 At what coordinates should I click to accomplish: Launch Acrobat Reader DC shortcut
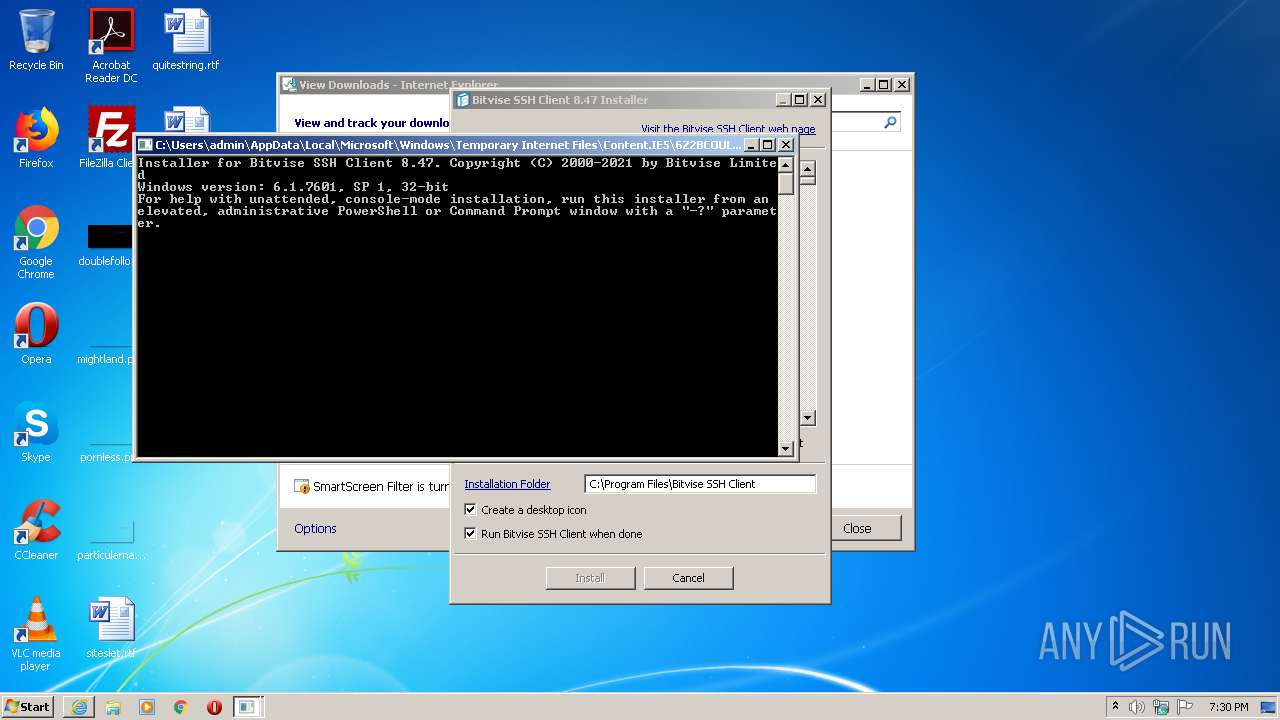pyautogui.click(x=111, y=46)
